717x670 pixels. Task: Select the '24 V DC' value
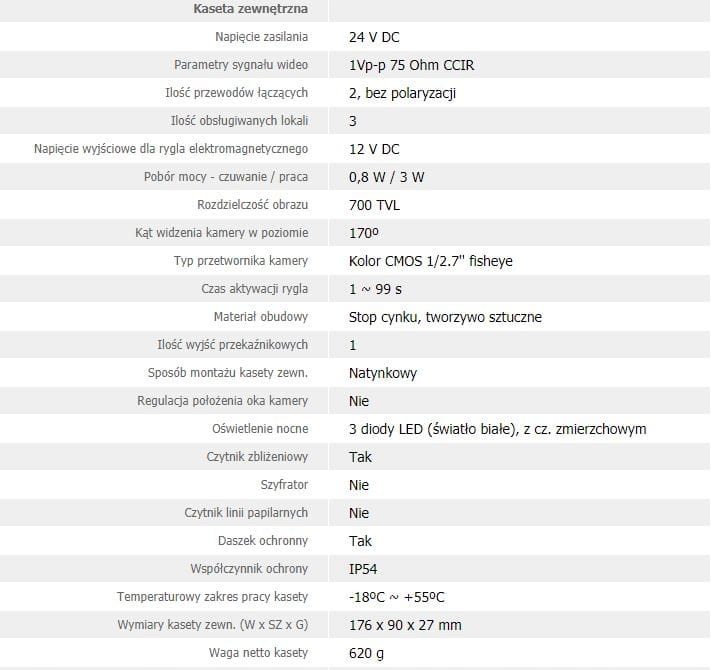pos(374,37)
